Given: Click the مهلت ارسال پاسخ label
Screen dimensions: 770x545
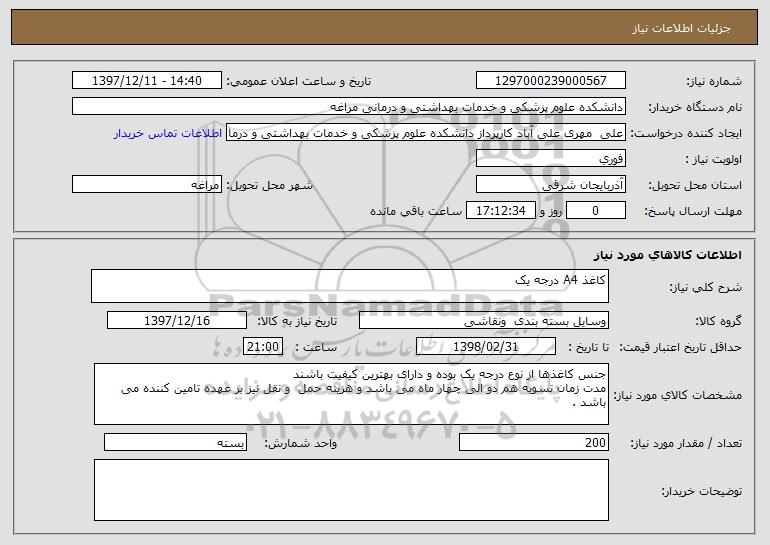Looking at the screenshot, I should coord(693,212).
